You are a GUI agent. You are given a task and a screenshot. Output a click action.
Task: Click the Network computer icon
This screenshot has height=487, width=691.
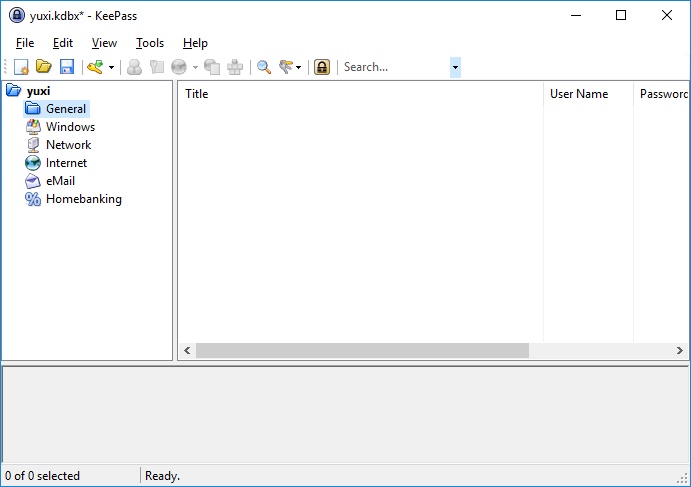point(33,145)
